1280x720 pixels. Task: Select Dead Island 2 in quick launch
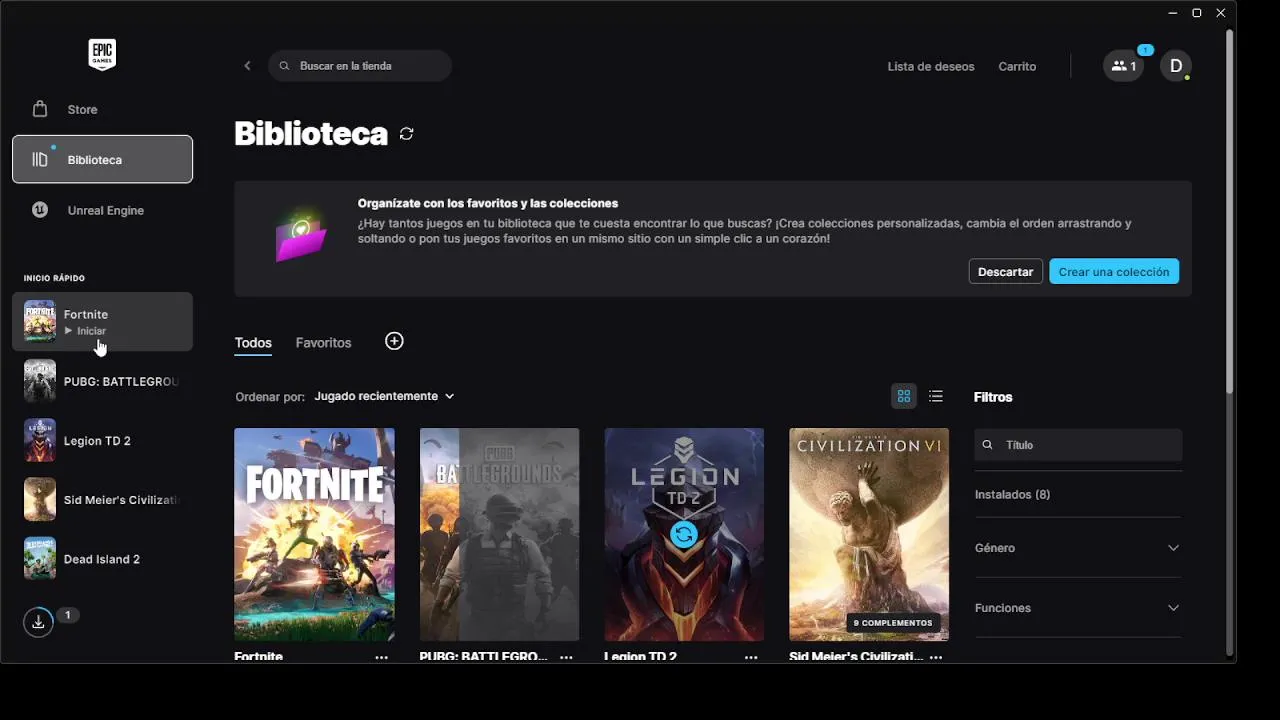(102, 558)
